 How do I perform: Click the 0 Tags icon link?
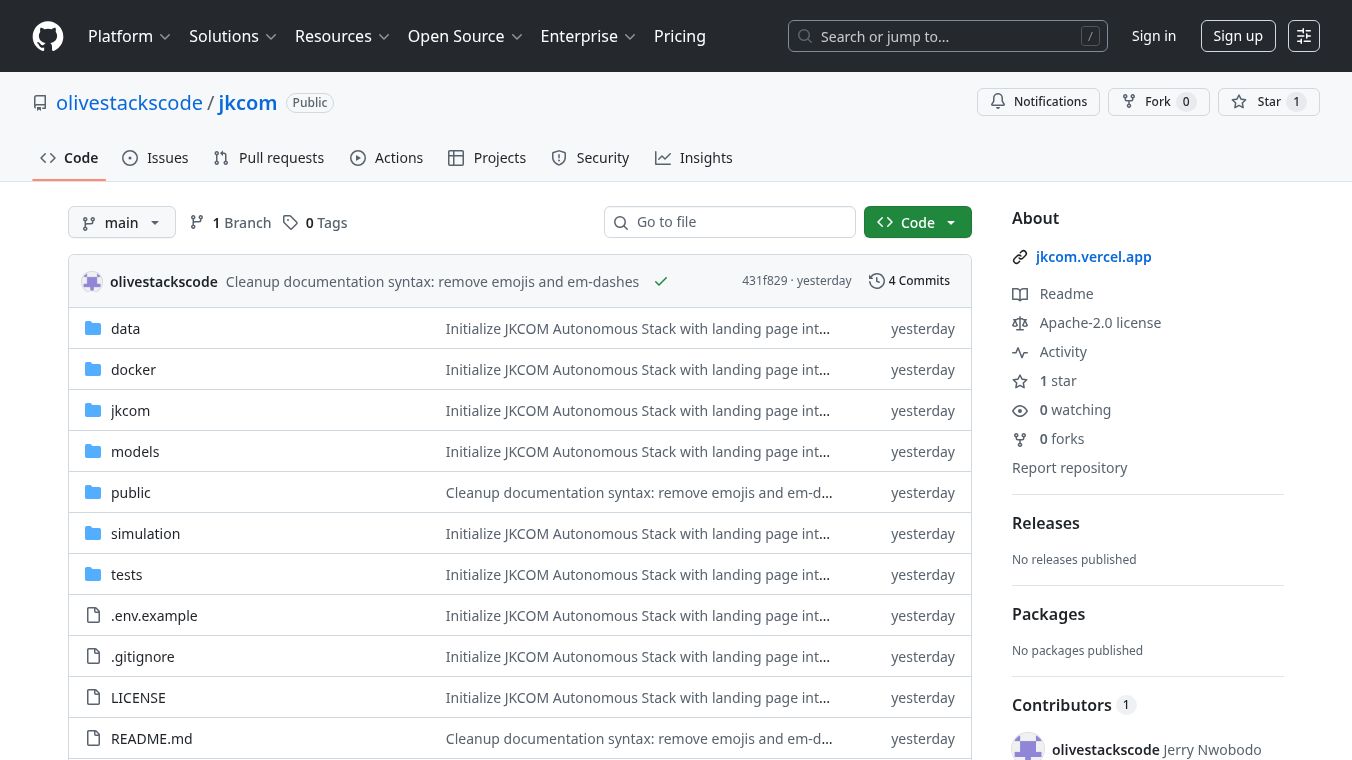315,223
